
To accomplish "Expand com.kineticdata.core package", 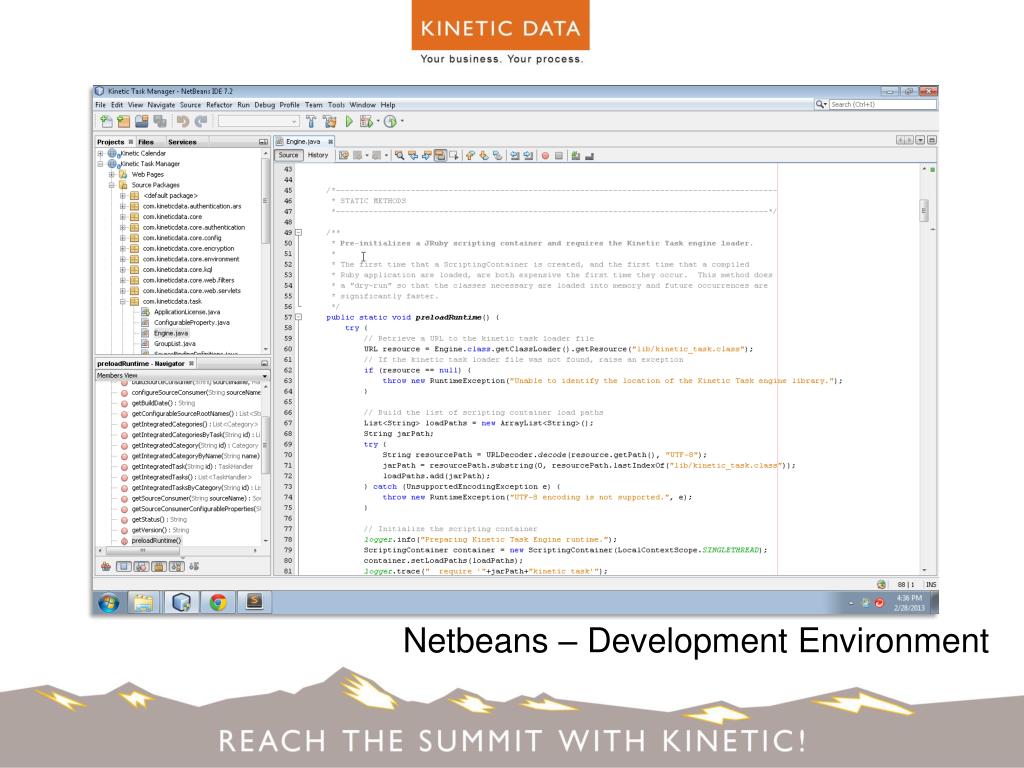I will tap(123, 217).
